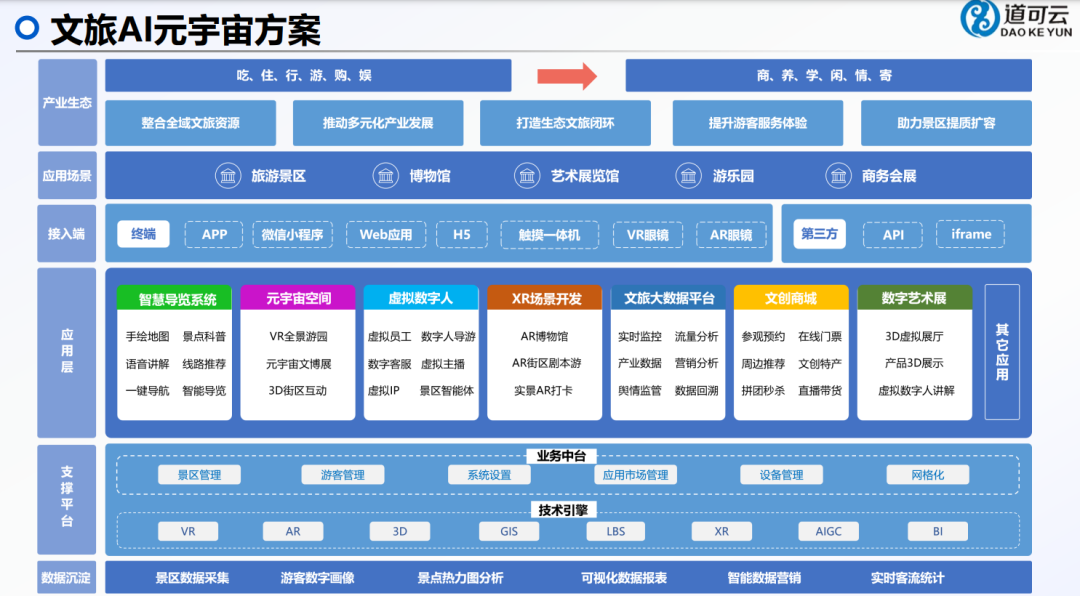Image resolution: width=1080 pixels, height=596 pixels.
Task: Click 实时客流统计 text
Action: (x=907, y=578)
